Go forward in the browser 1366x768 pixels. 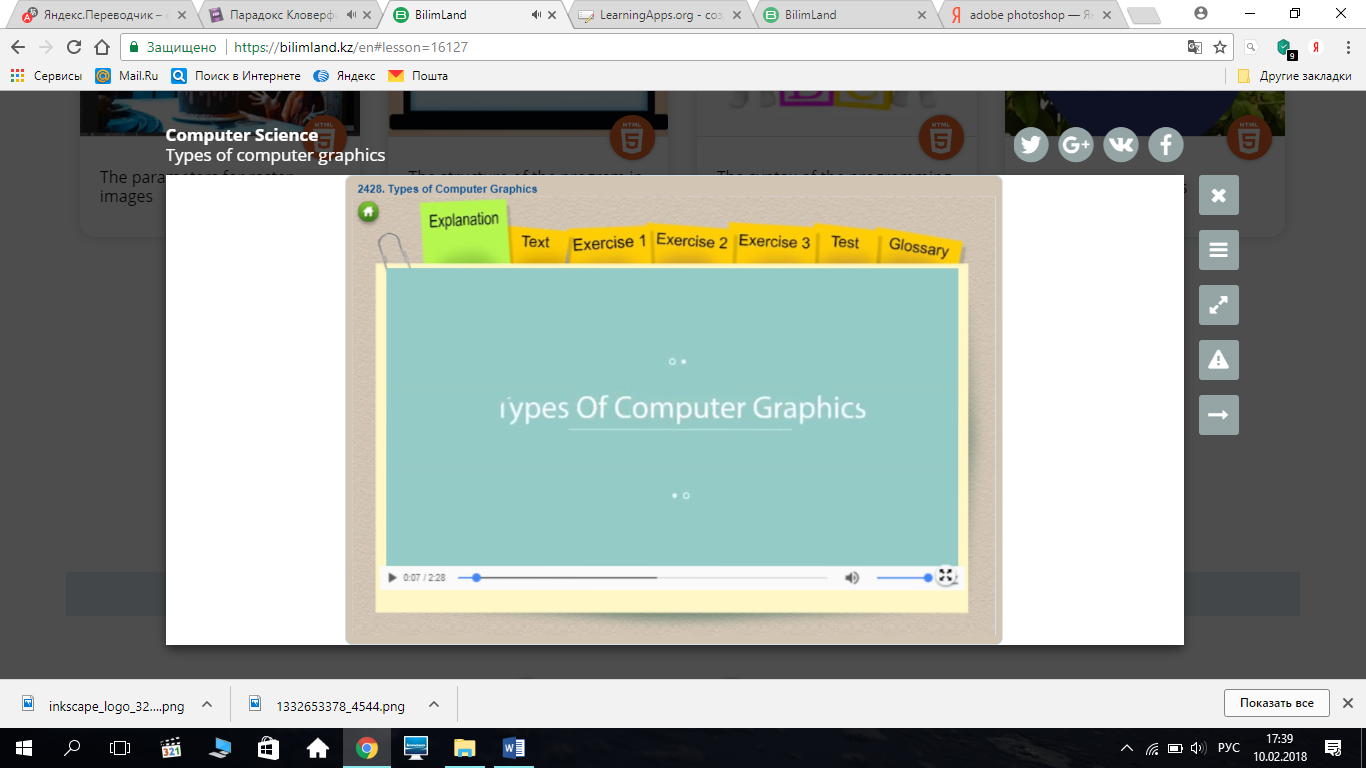(45, 47)
